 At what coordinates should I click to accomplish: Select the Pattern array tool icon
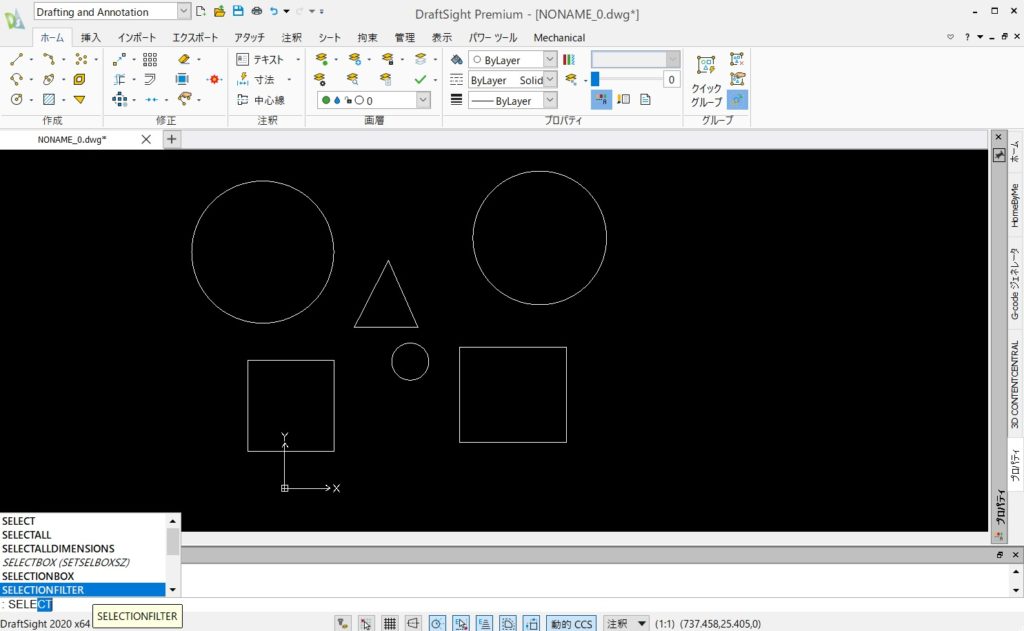tap(150, 59)
